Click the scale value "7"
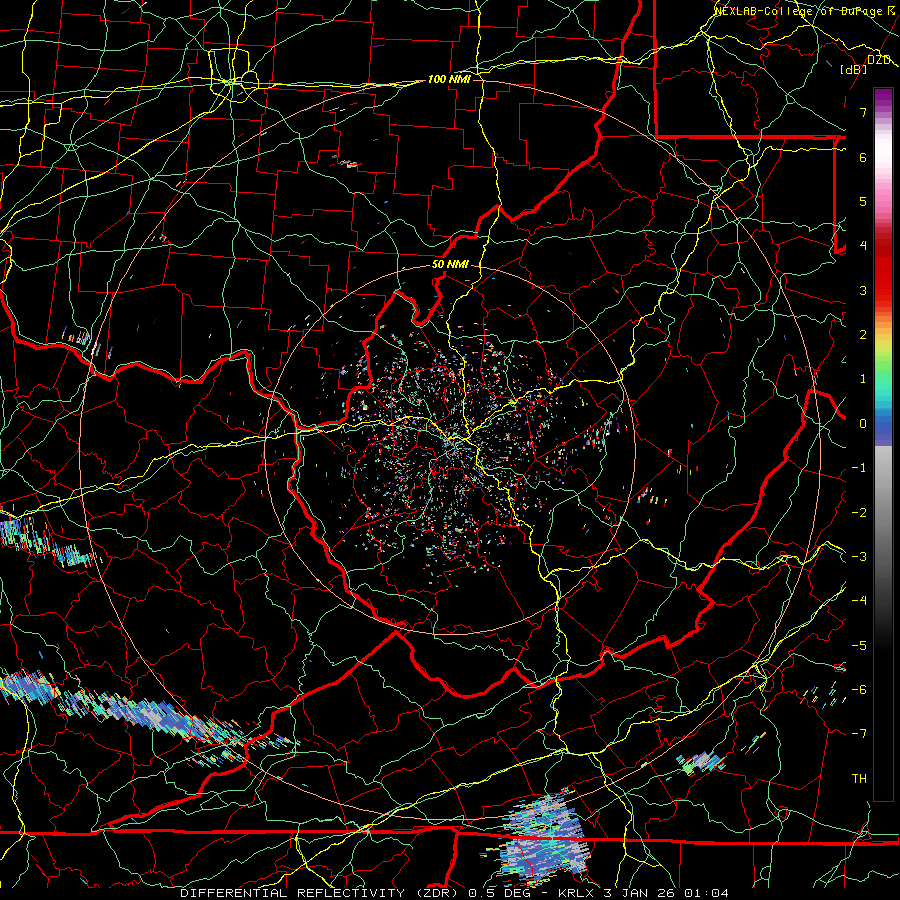Viewport: 900px width, 900px height. pos(863,112)
